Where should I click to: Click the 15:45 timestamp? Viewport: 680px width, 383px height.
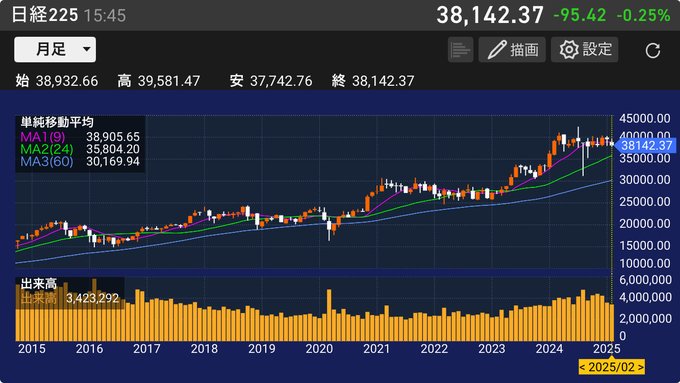105,16
